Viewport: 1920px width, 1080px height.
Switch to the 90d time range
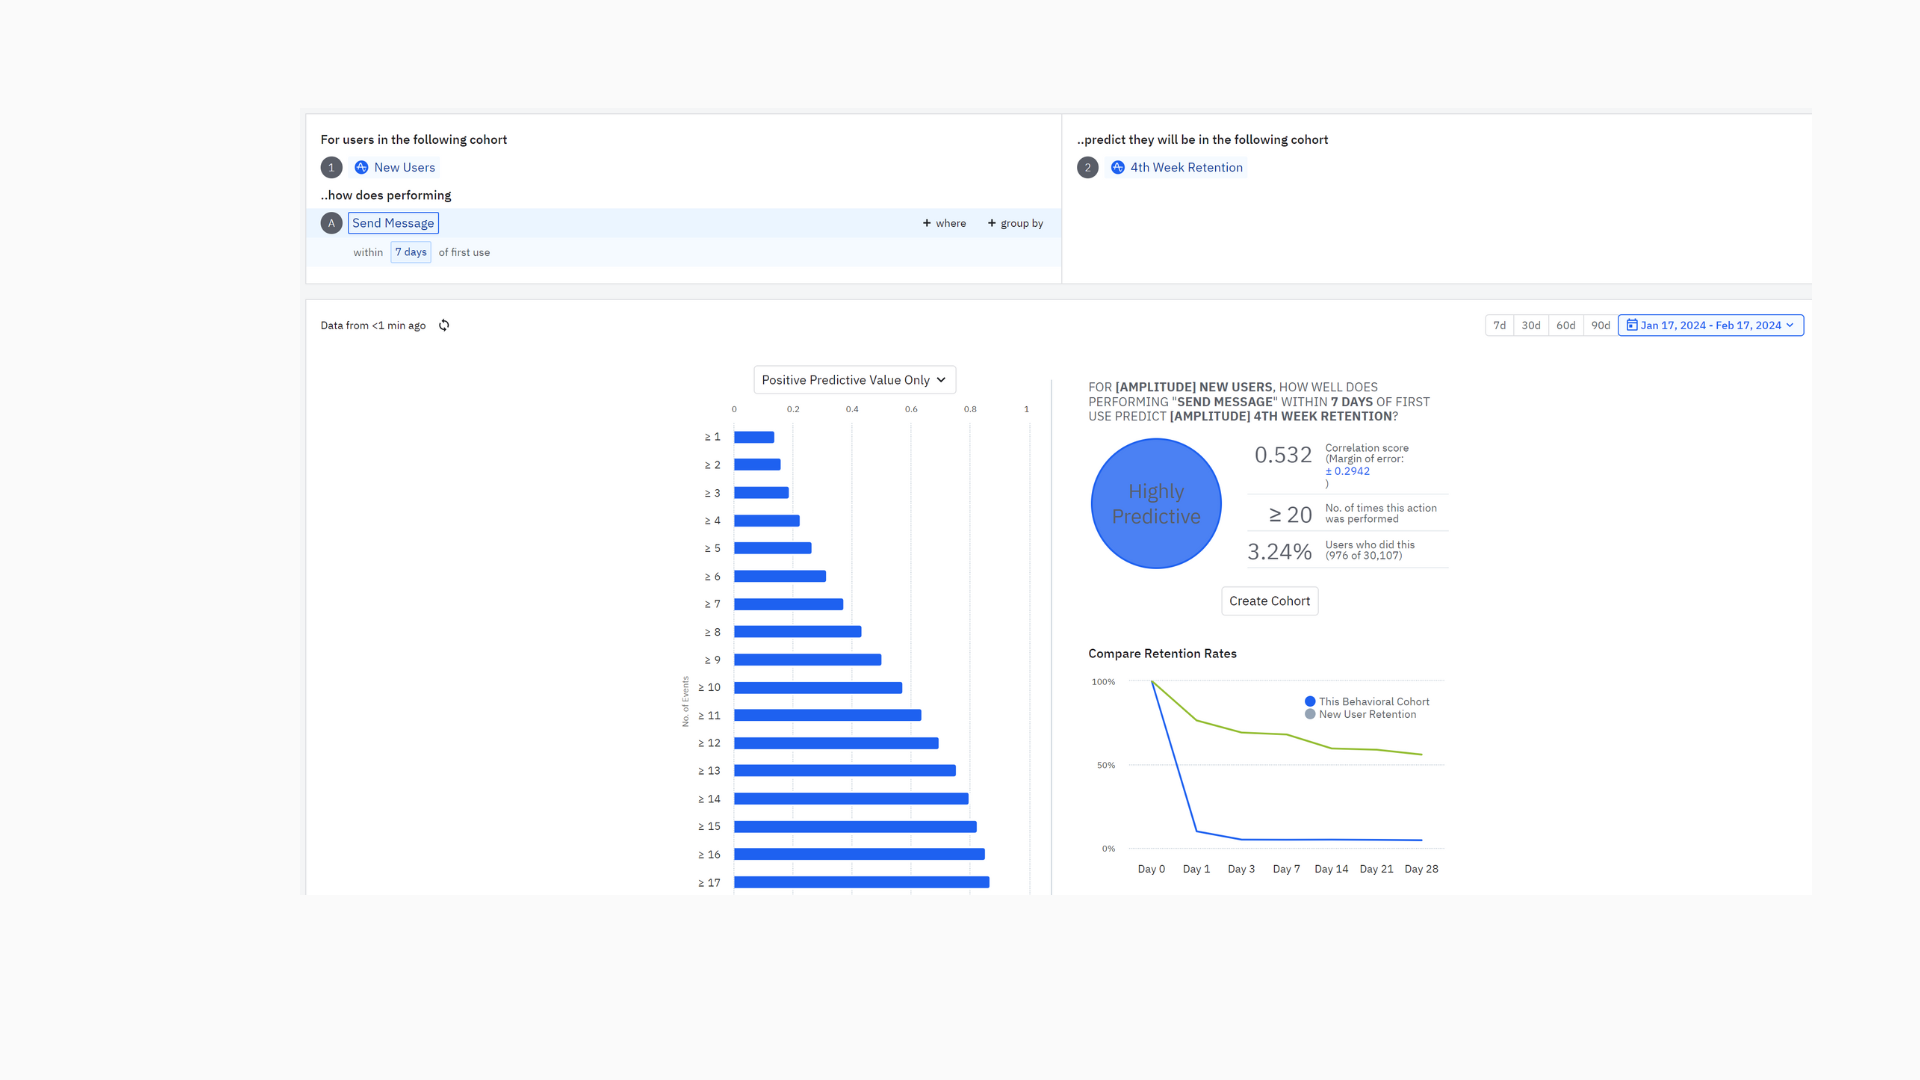pos(1600,325)
